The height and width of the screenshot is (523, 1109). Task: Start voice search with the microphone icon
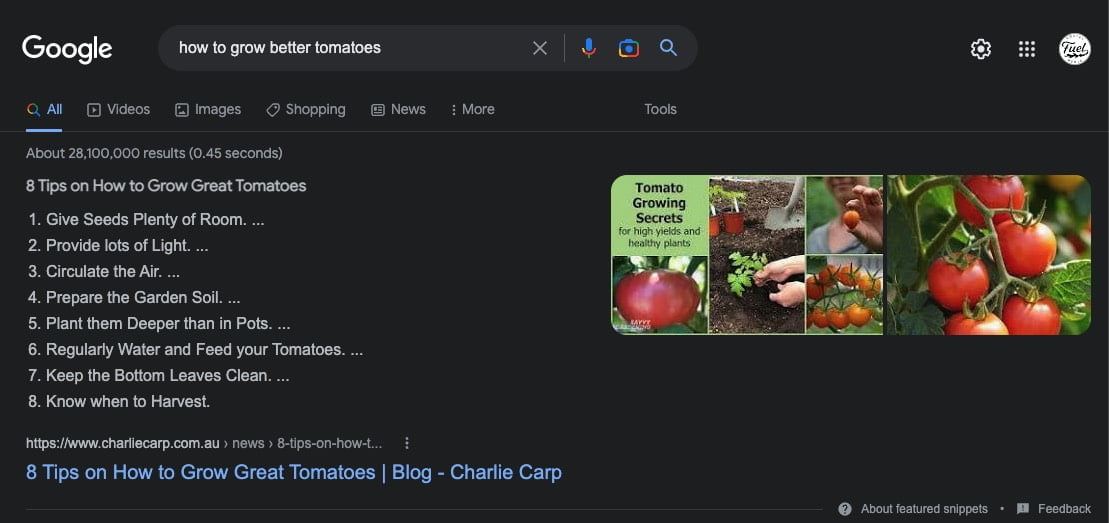coord(588,48)
